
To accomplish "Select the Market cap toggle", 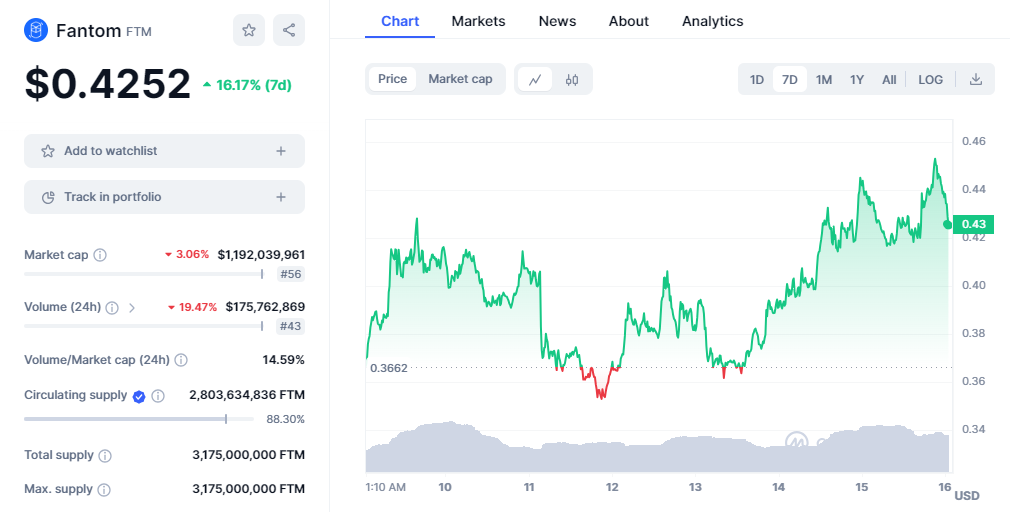I will [x=461, y=79].
